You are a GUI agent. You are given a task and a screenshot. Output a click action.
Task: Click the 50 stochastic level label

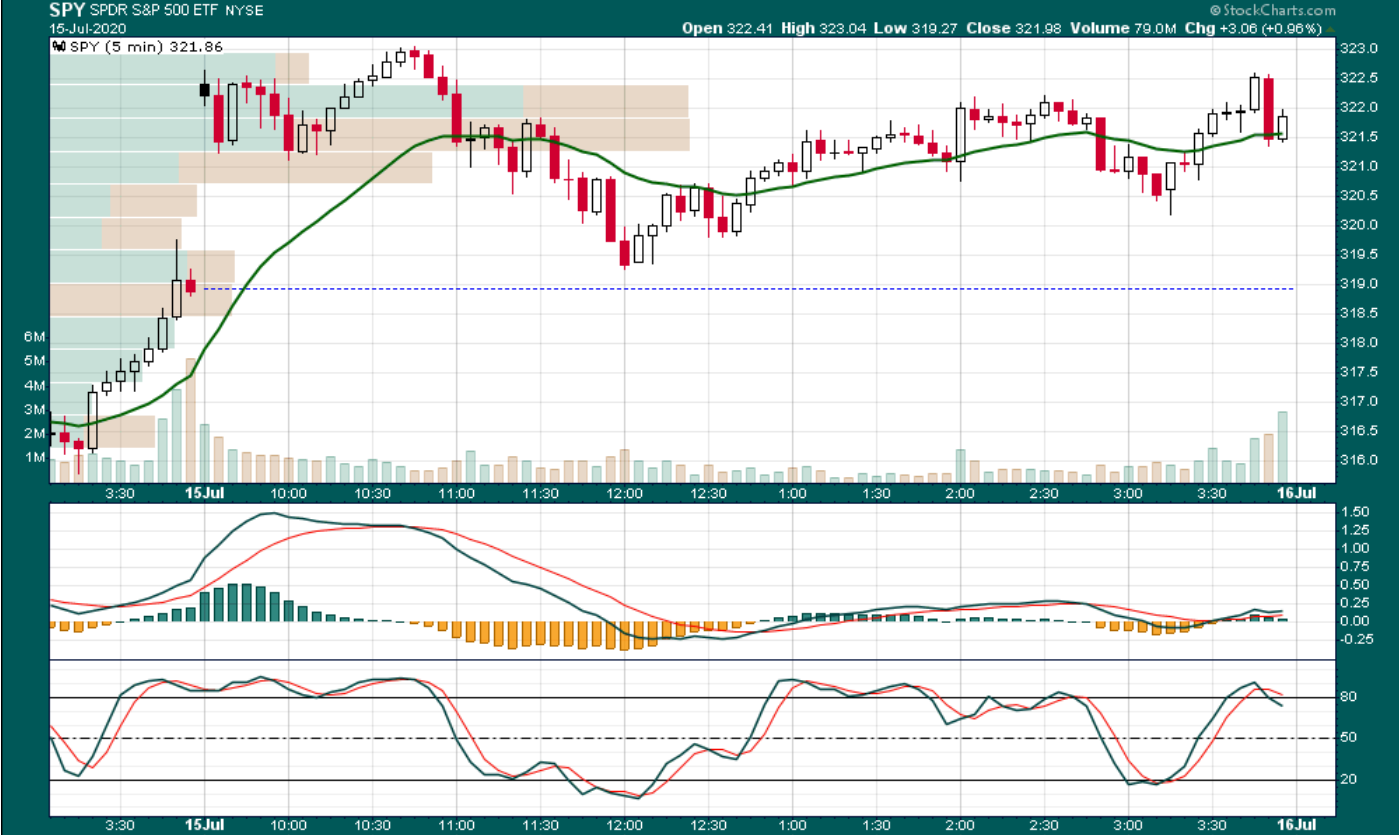tap(1350, 739)
